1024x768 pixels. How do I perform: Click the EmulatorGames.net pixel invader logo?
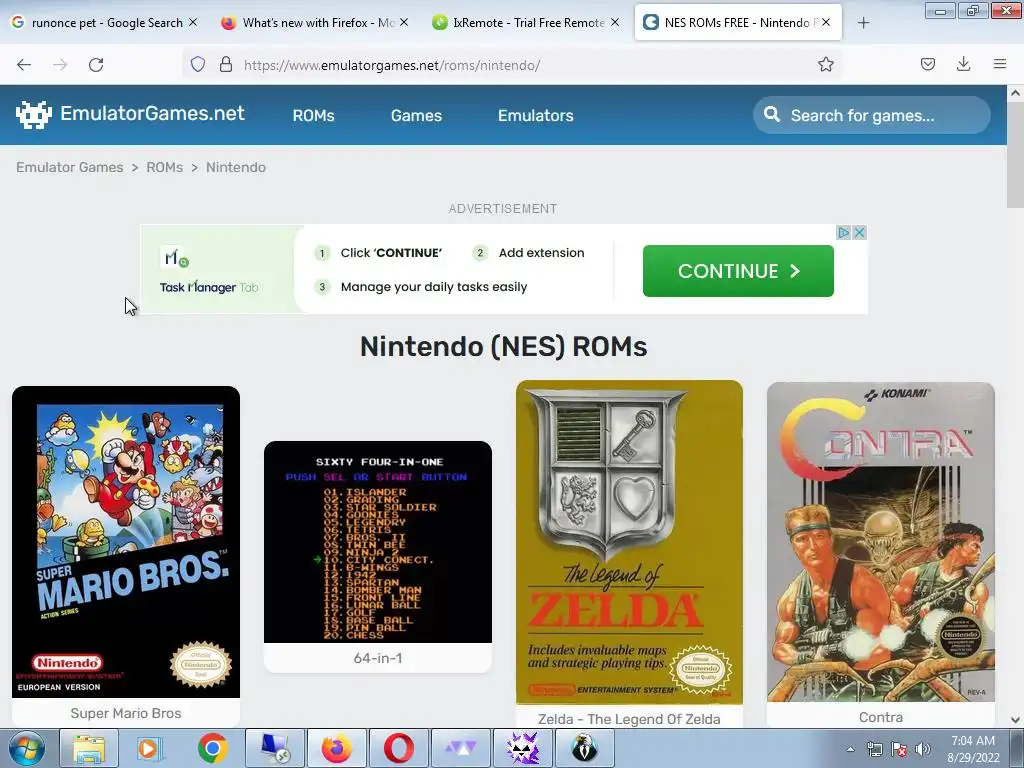coord(34,114)
